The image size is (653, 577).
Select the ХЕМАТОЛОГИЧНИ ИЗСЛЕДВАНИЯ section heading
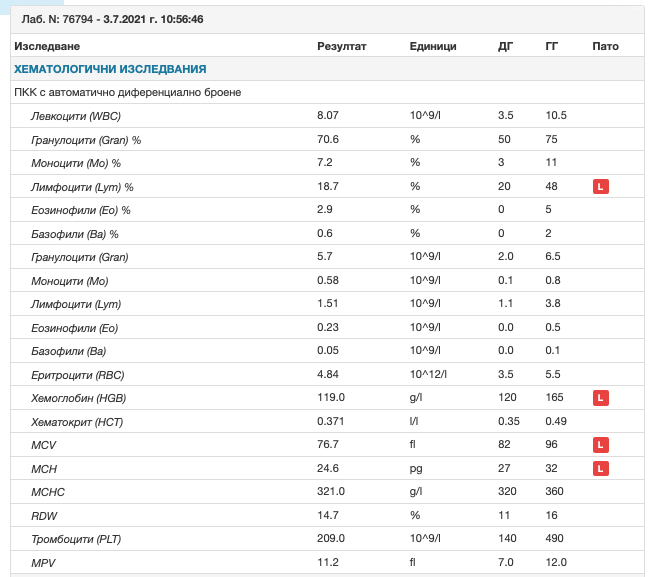click(x=110, y=69)
